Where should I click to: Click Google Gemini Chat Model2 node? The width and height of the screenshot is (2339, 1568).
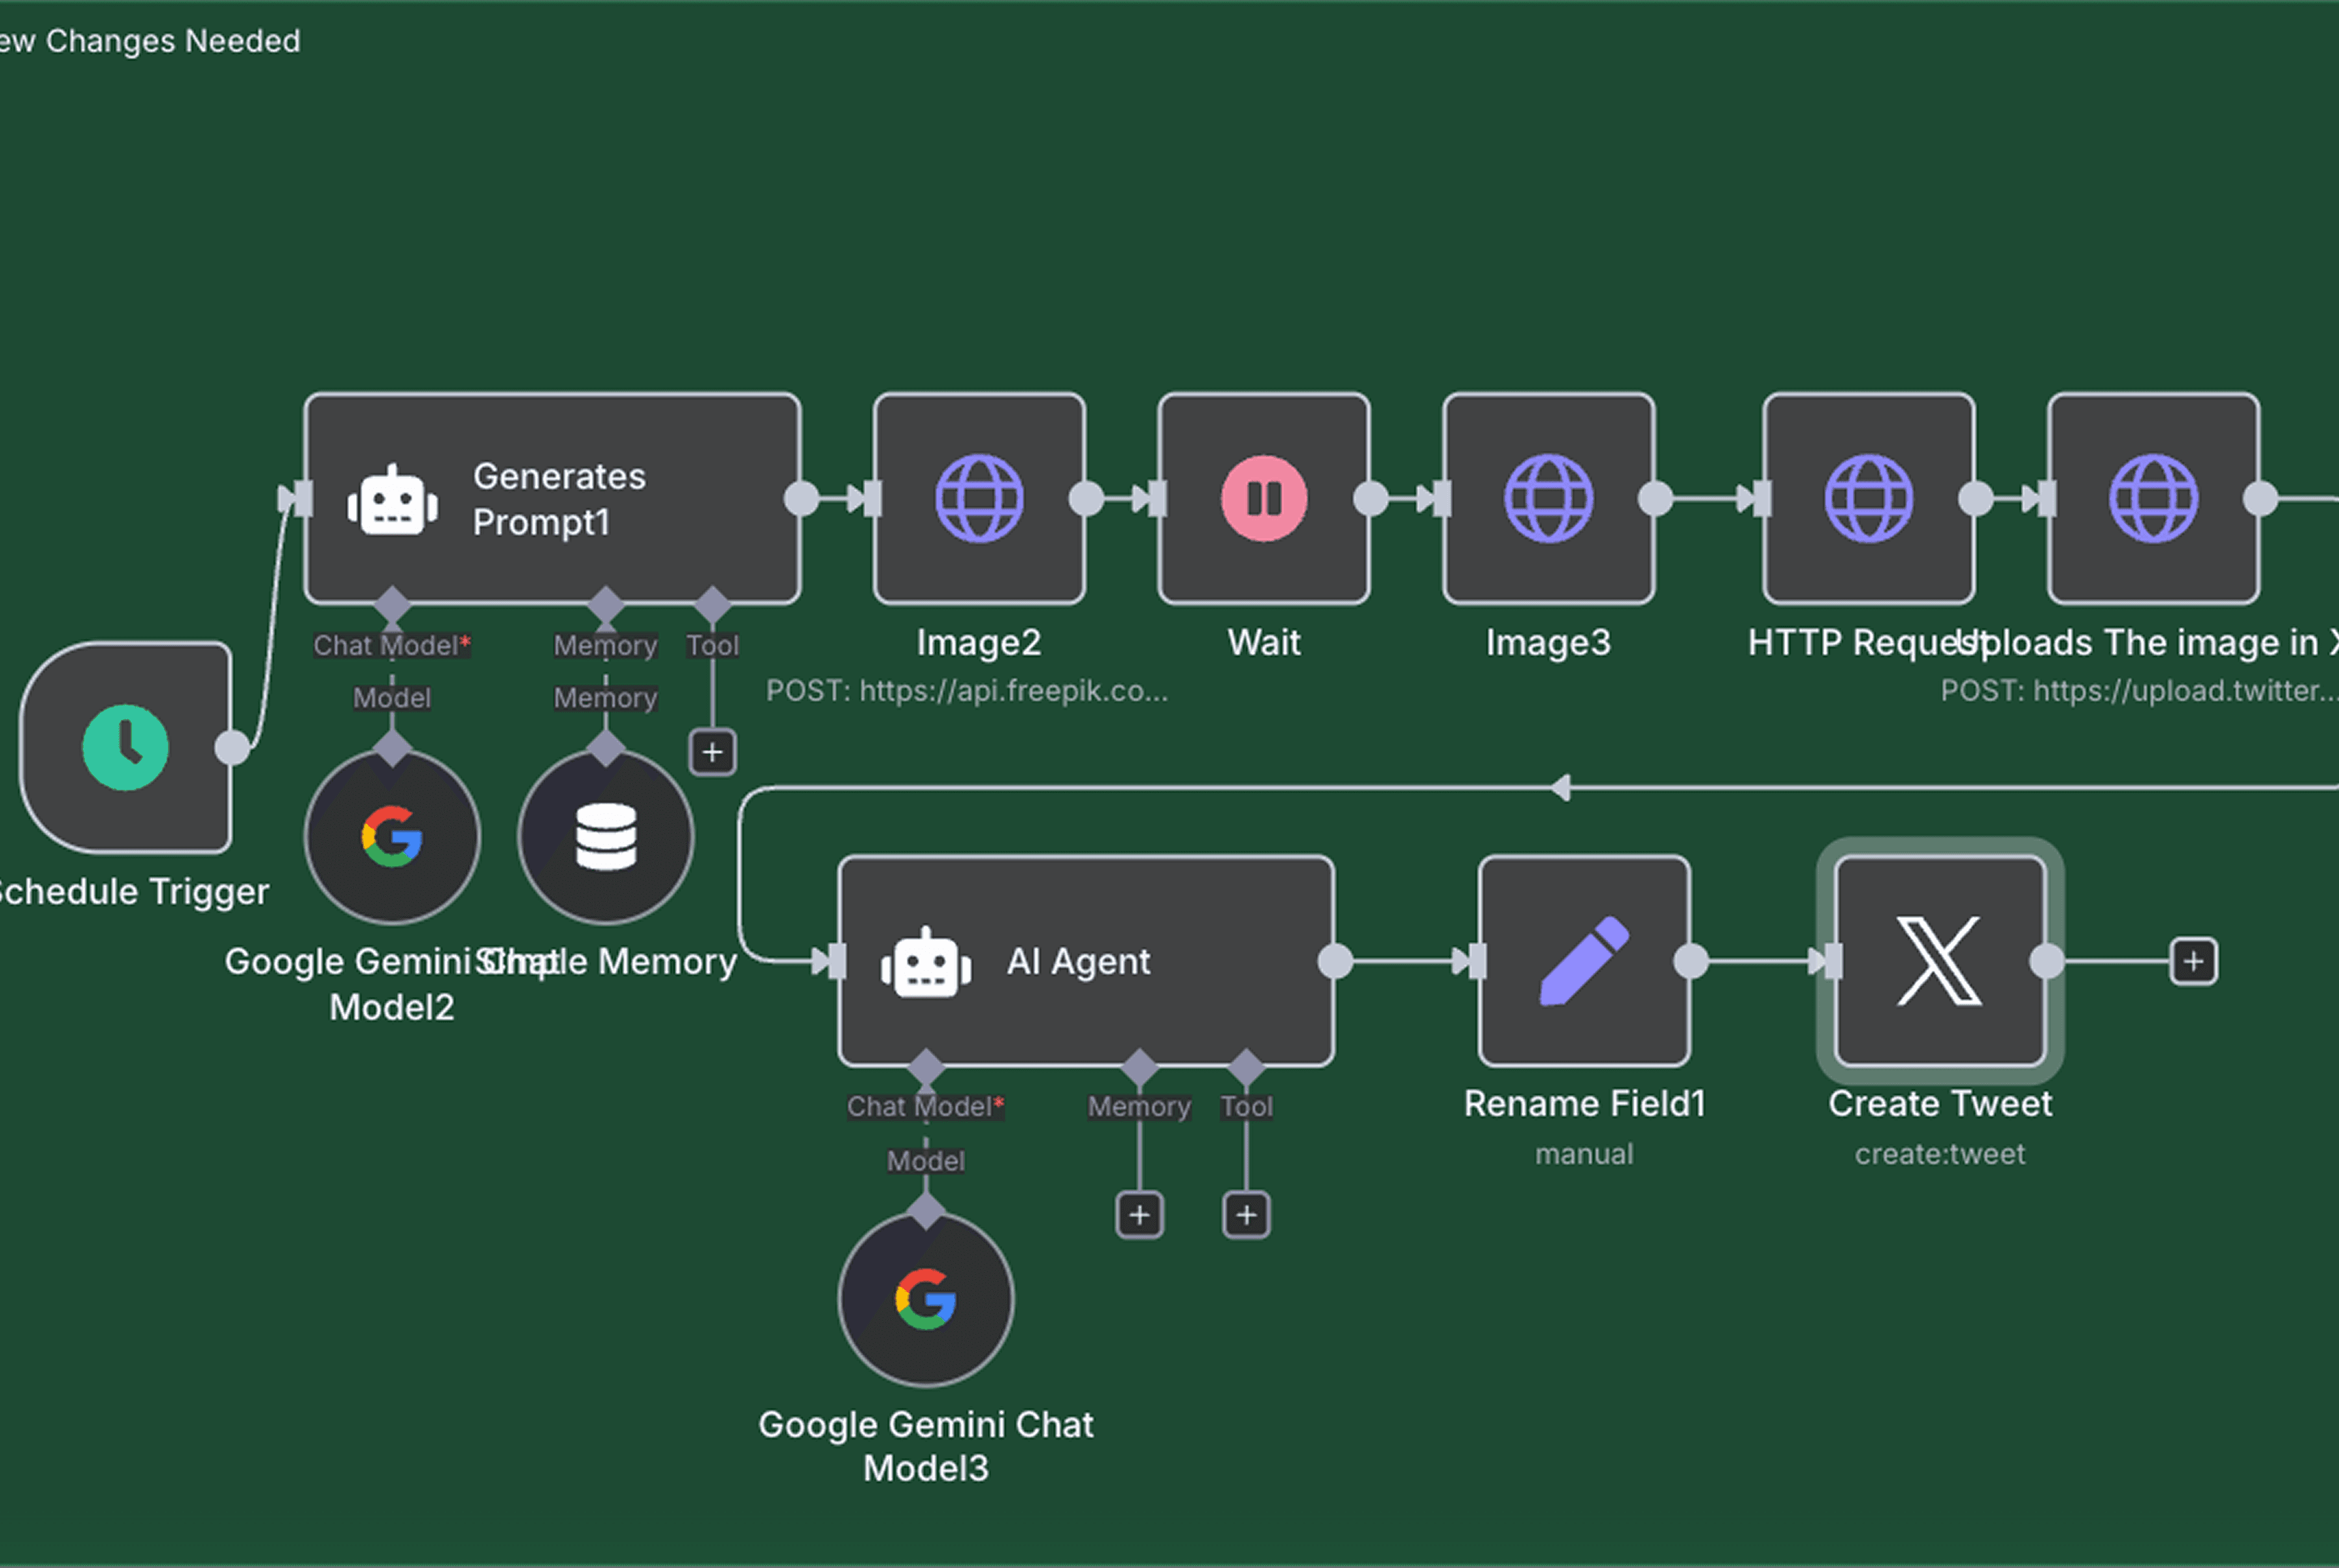392,836
